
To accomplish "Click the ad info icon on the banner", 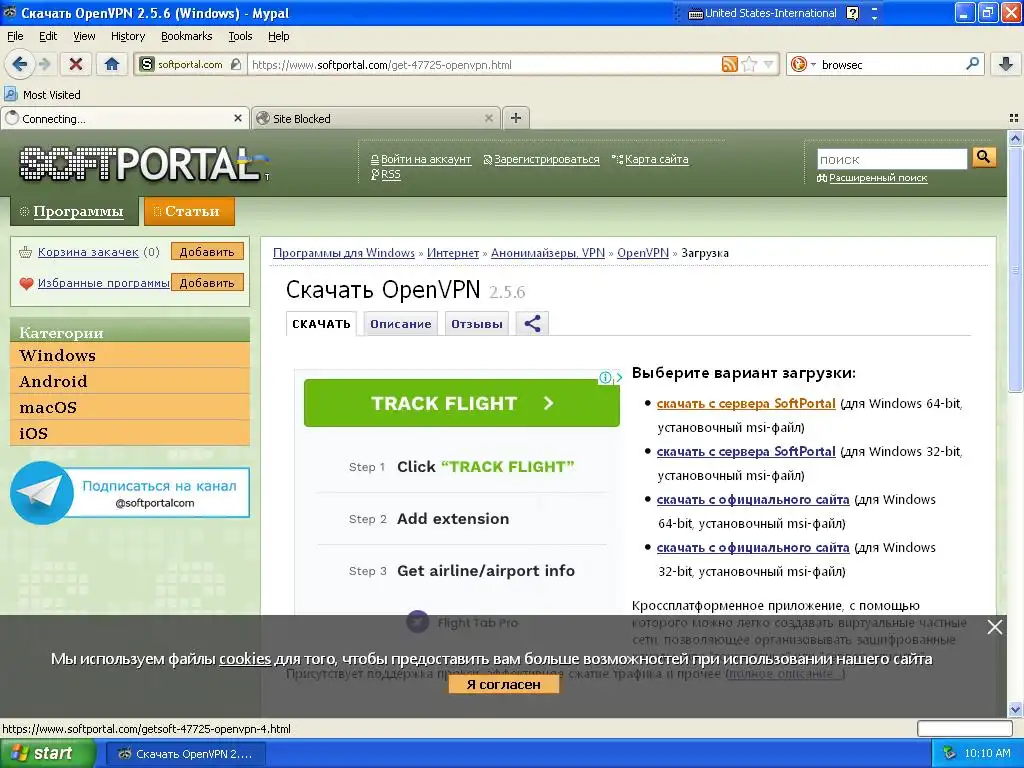I will (x=605, y=377).
